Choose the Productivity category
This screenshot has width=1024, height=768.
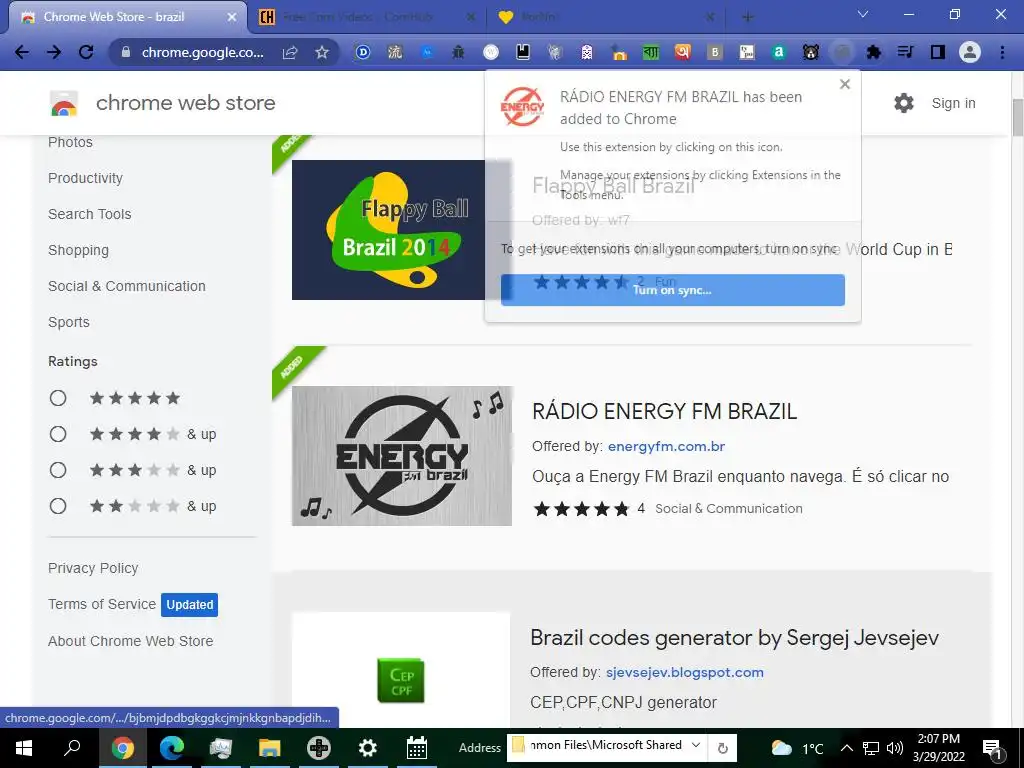pyautogui.click(x=86, y=178)
